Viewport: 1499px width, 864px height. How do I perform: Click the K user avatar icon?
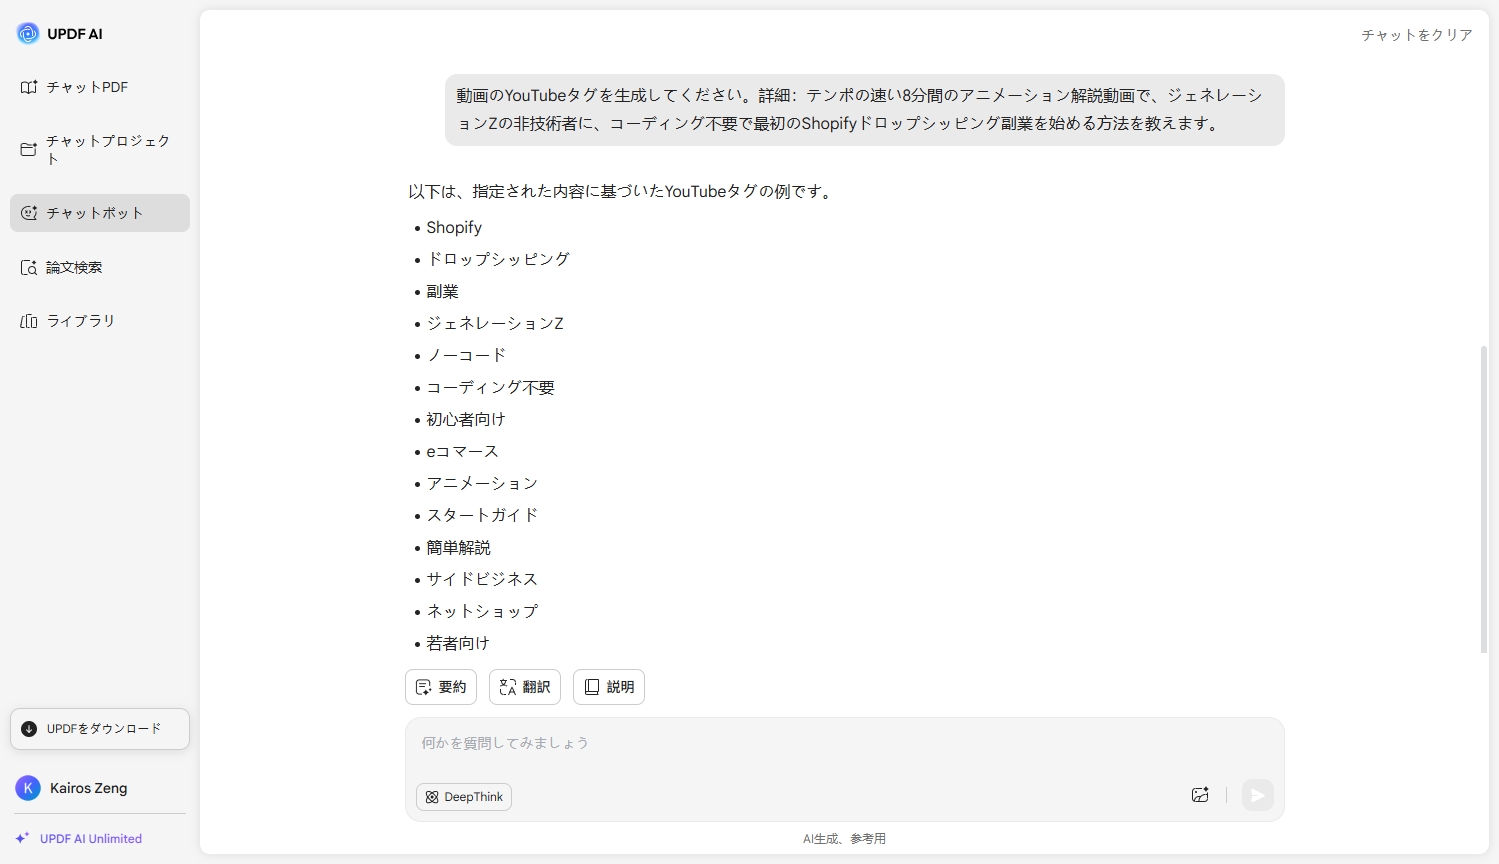click(28, 788)
